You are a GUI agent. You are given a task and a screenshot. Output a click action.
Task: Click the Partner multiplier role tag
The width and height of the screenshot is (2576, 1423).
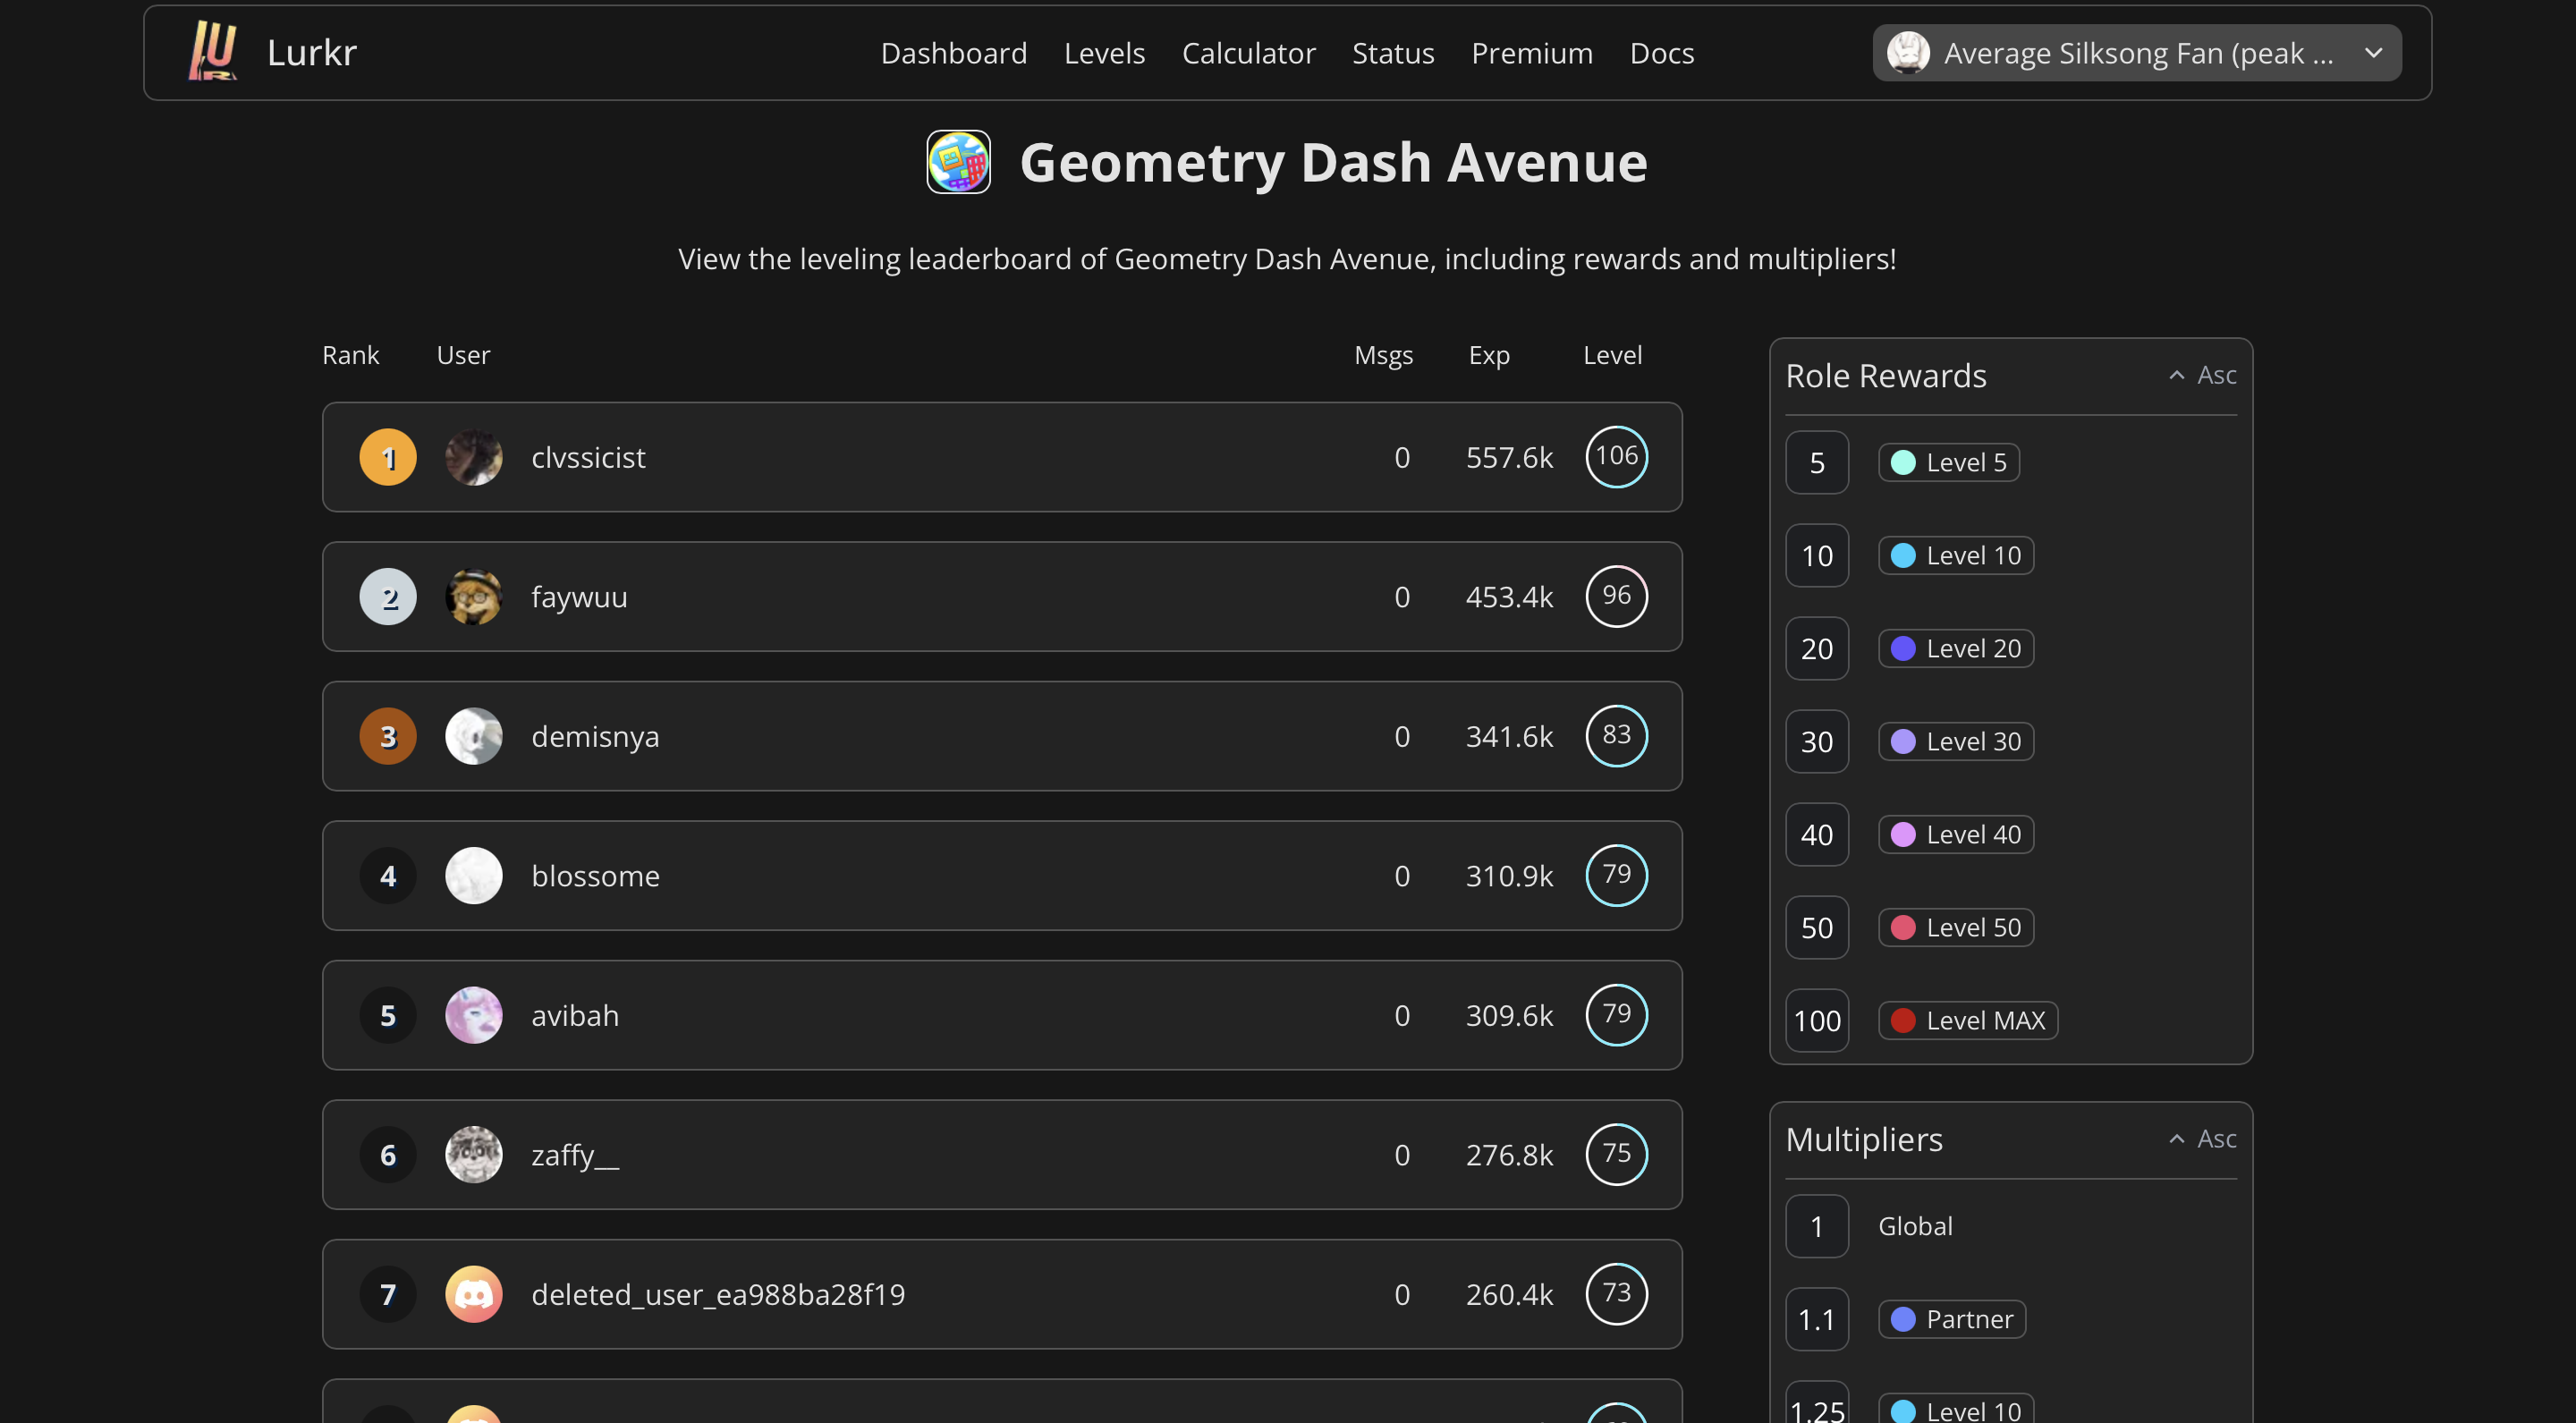point(1951,1319)
